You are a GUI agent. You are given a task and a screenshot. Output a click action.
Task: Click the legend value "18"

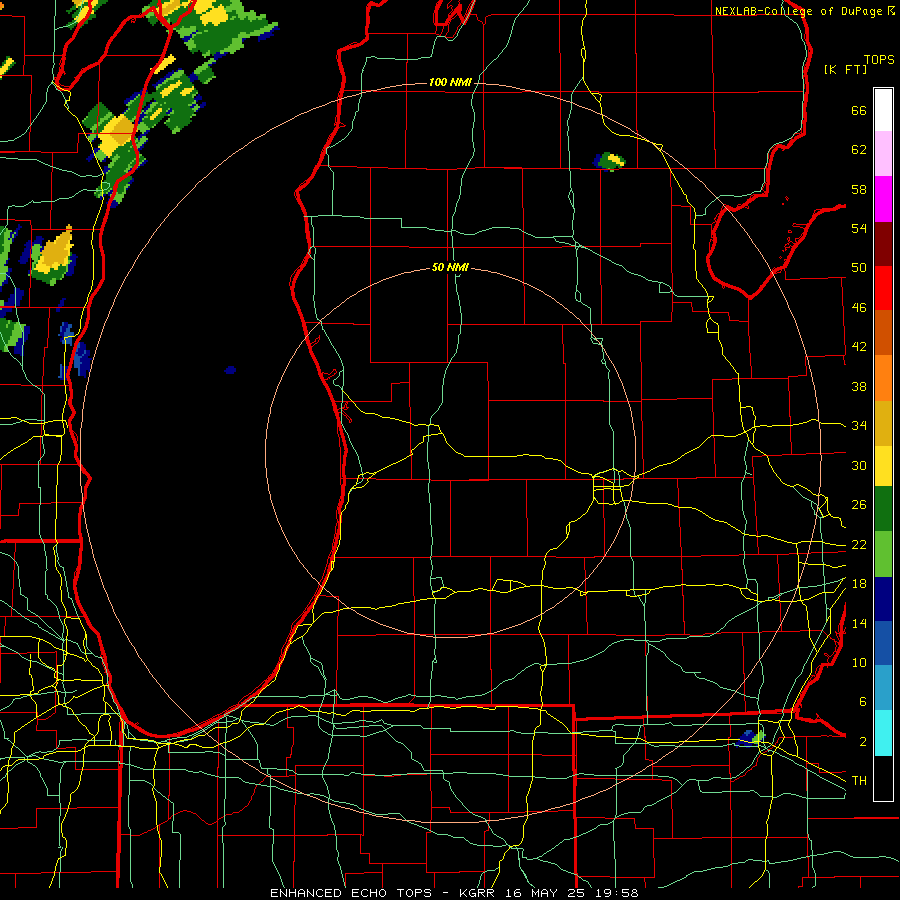click(x=859, y=584)
